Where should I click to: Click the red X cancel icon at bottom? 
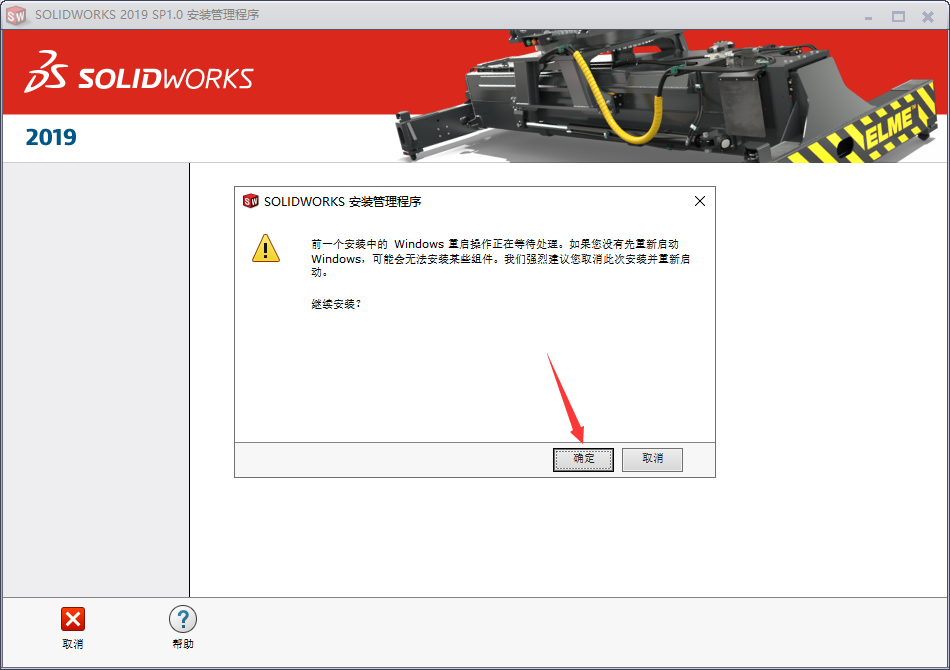point(73,619)
